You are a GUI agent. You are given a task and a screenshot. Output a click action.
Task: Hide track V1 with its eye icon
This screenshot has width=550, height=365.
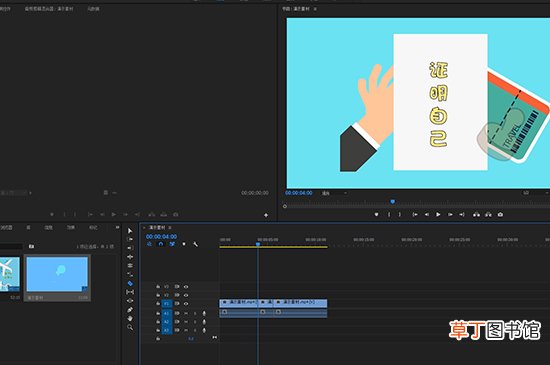tap(186, 304)
